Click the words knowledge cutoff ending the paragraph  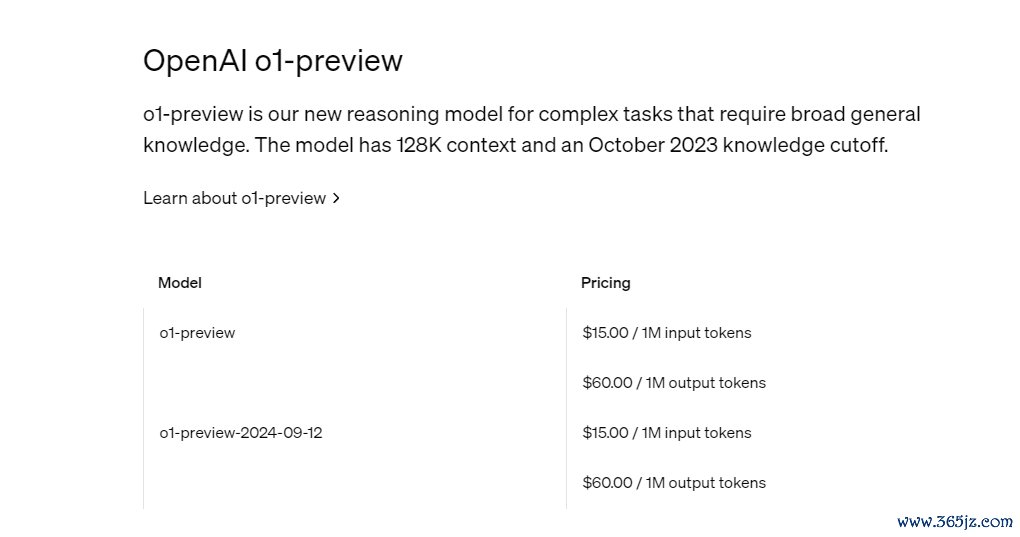805,144
